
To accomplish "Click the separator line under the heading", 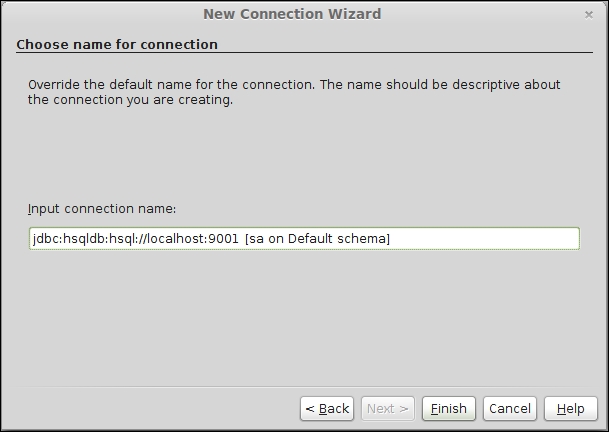I will point(304,52).
